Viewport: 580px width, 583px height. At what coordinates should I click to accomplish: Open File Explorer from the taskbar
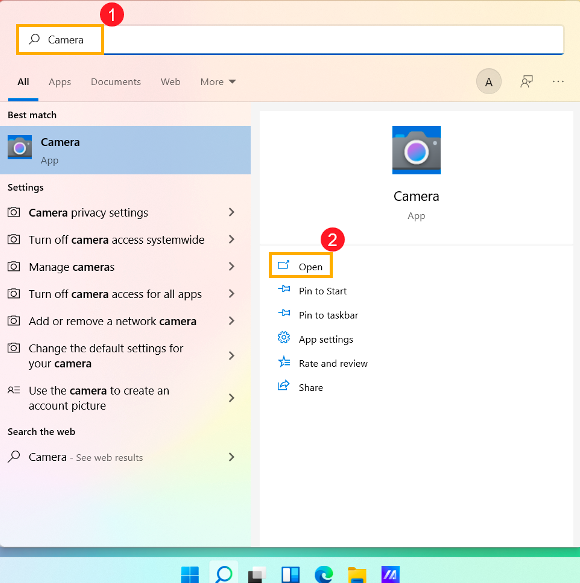click(357, 575)
